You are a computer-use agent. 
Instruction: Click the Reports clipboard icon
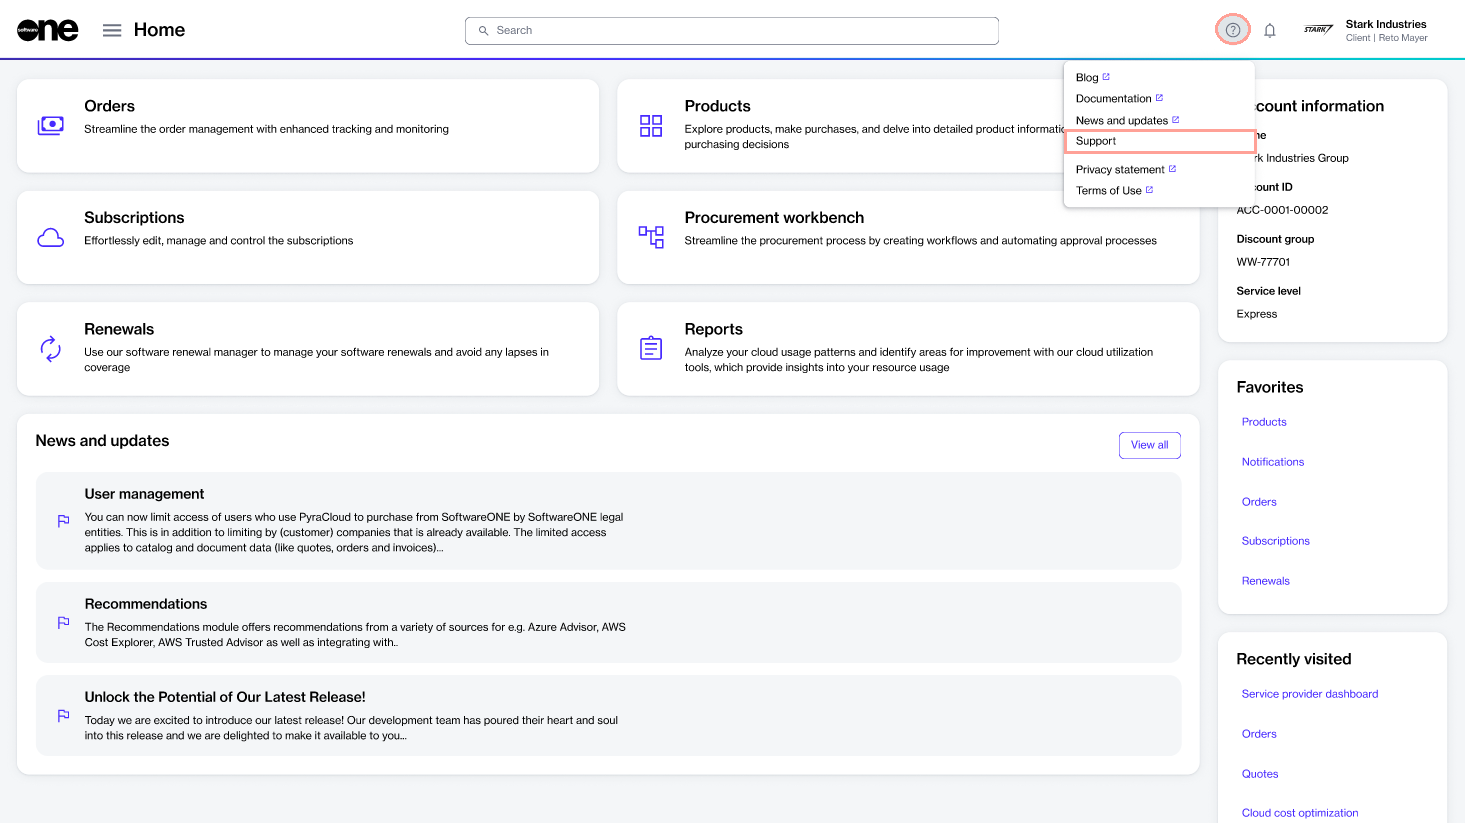point(651,348)
